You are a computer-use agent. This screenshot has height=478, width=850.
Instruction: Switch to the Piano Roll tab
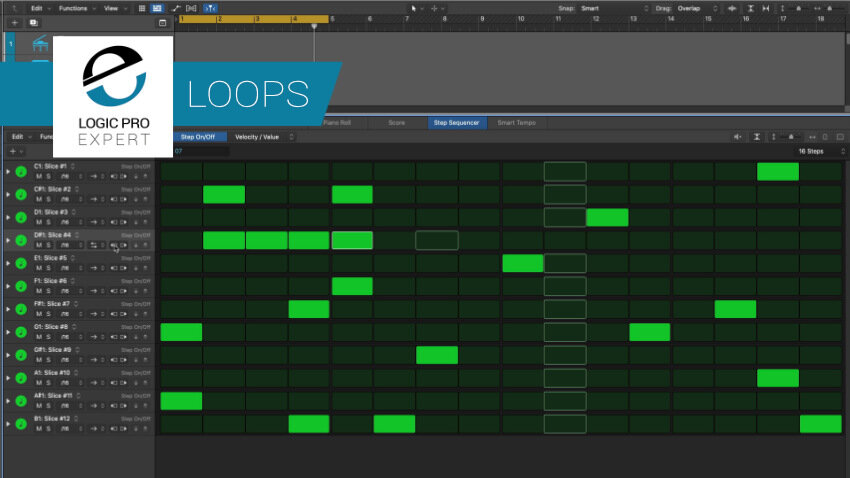[337, 123]
